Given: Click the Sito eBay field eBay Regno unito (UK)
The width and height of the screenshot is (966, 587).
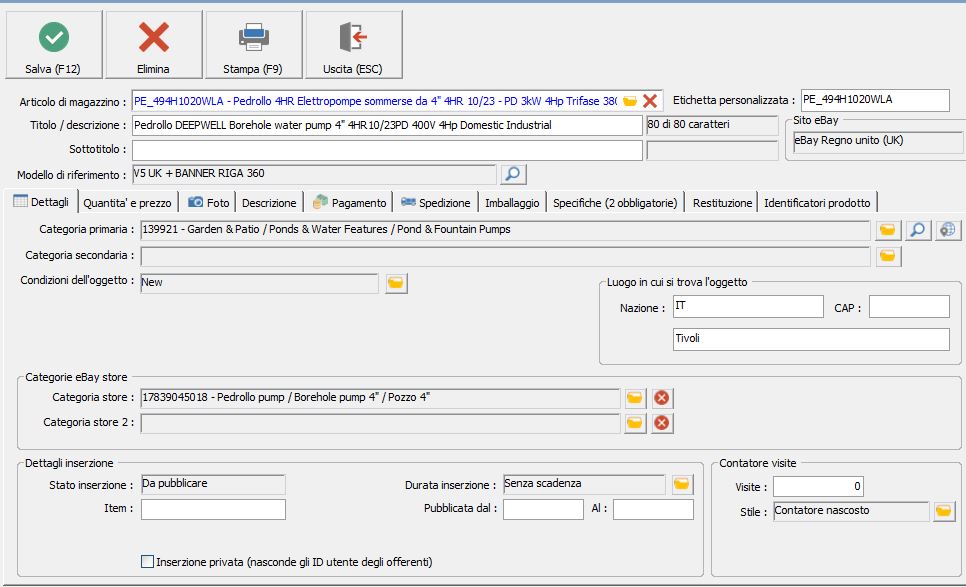Looking at the screenshot, I should (x=878, y=141).
